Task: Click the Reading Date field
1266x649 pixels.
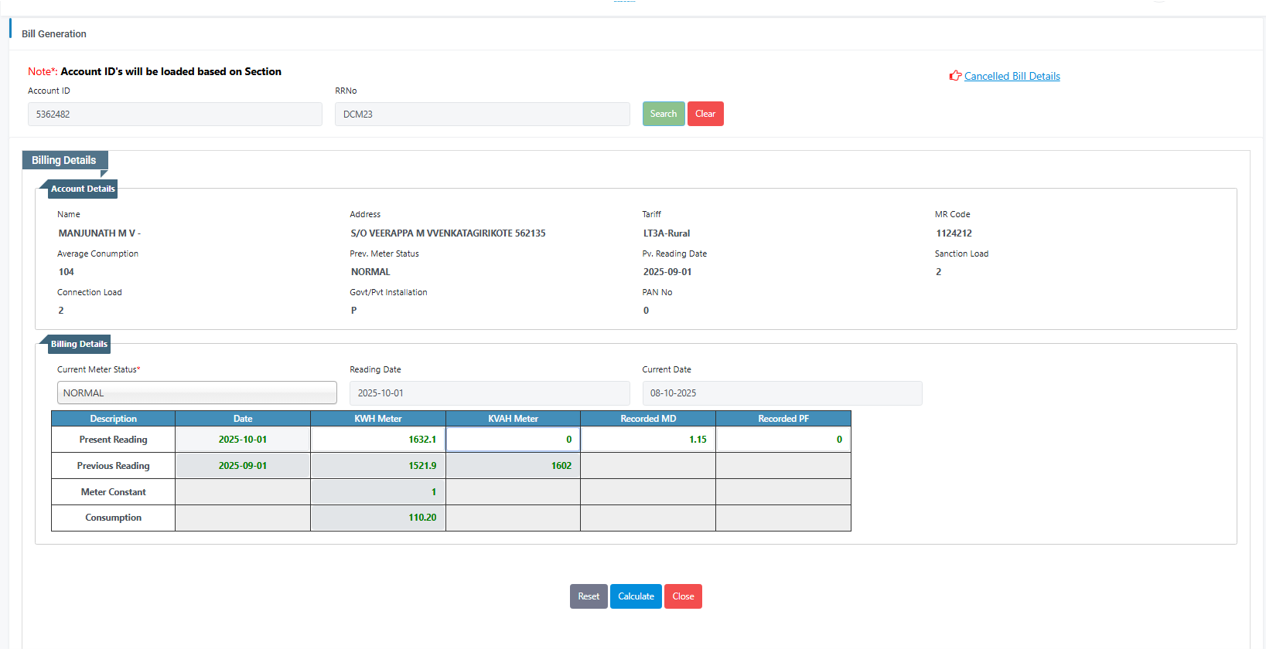Action: point(489,393)
